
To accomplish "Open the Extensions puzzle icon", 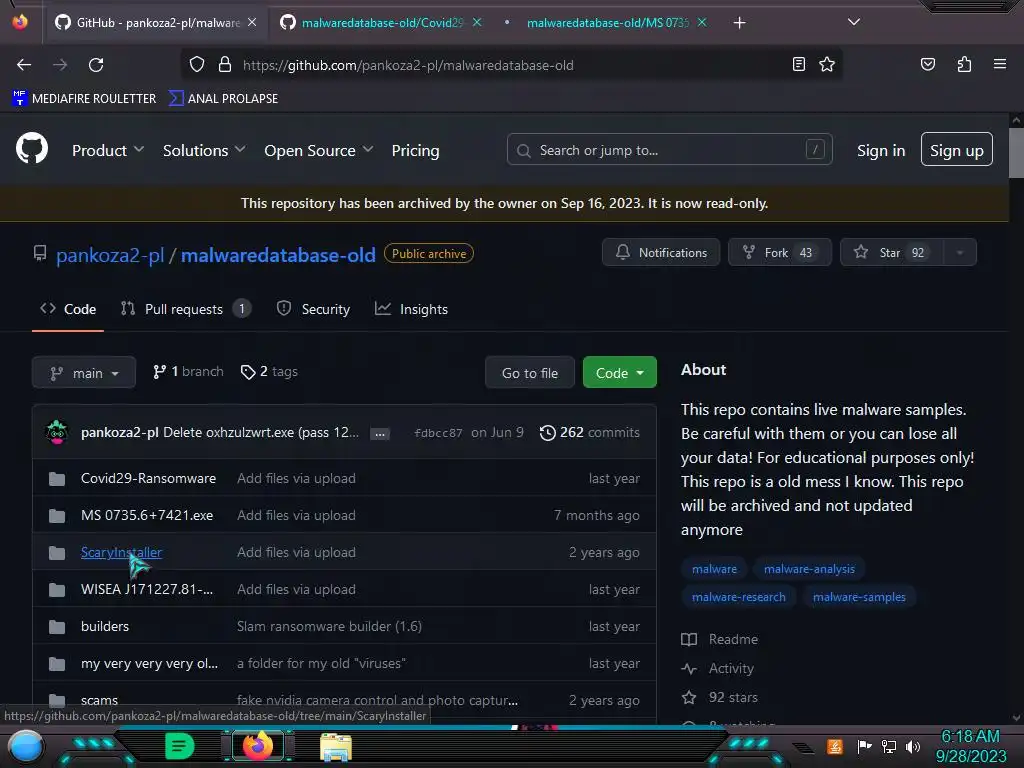I will pyautogui.click(x=964, y=64).
